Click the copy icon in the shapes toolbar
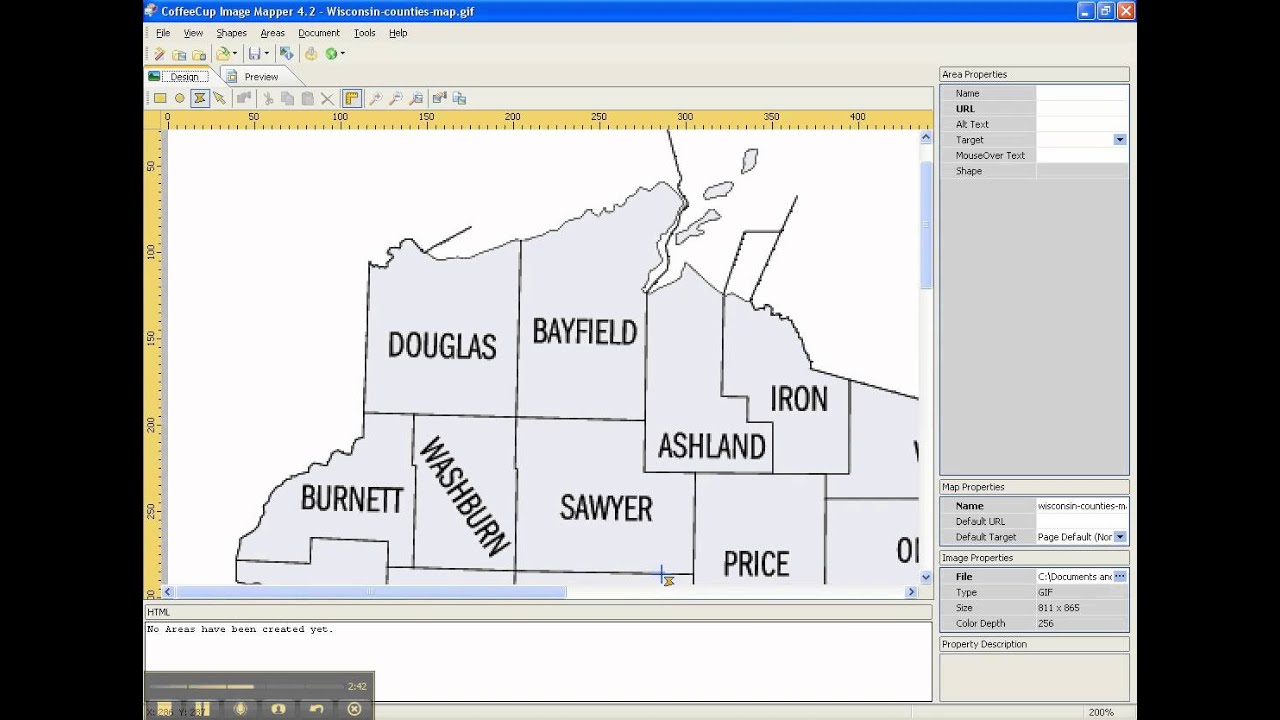 point(288,98)
